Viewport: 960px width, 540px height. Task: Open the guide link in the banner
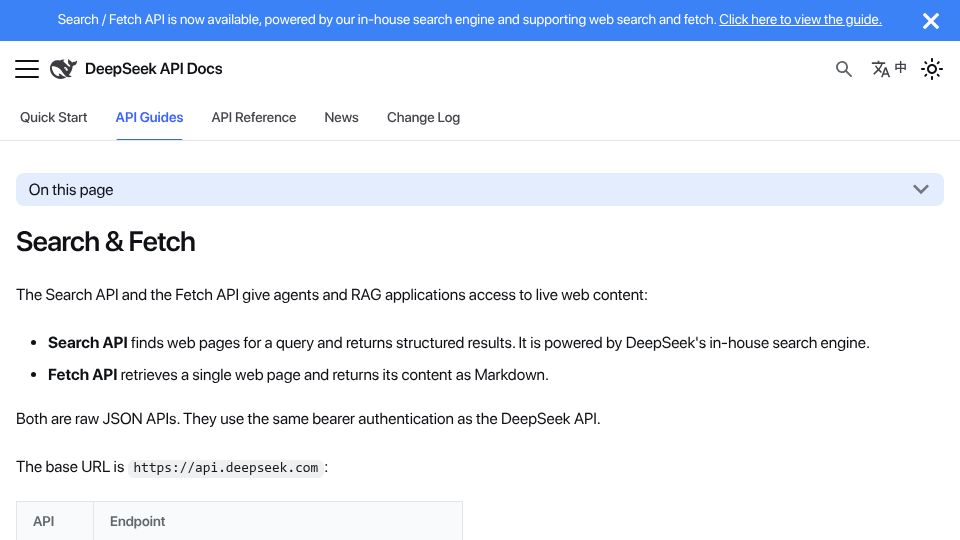point(800,20)
